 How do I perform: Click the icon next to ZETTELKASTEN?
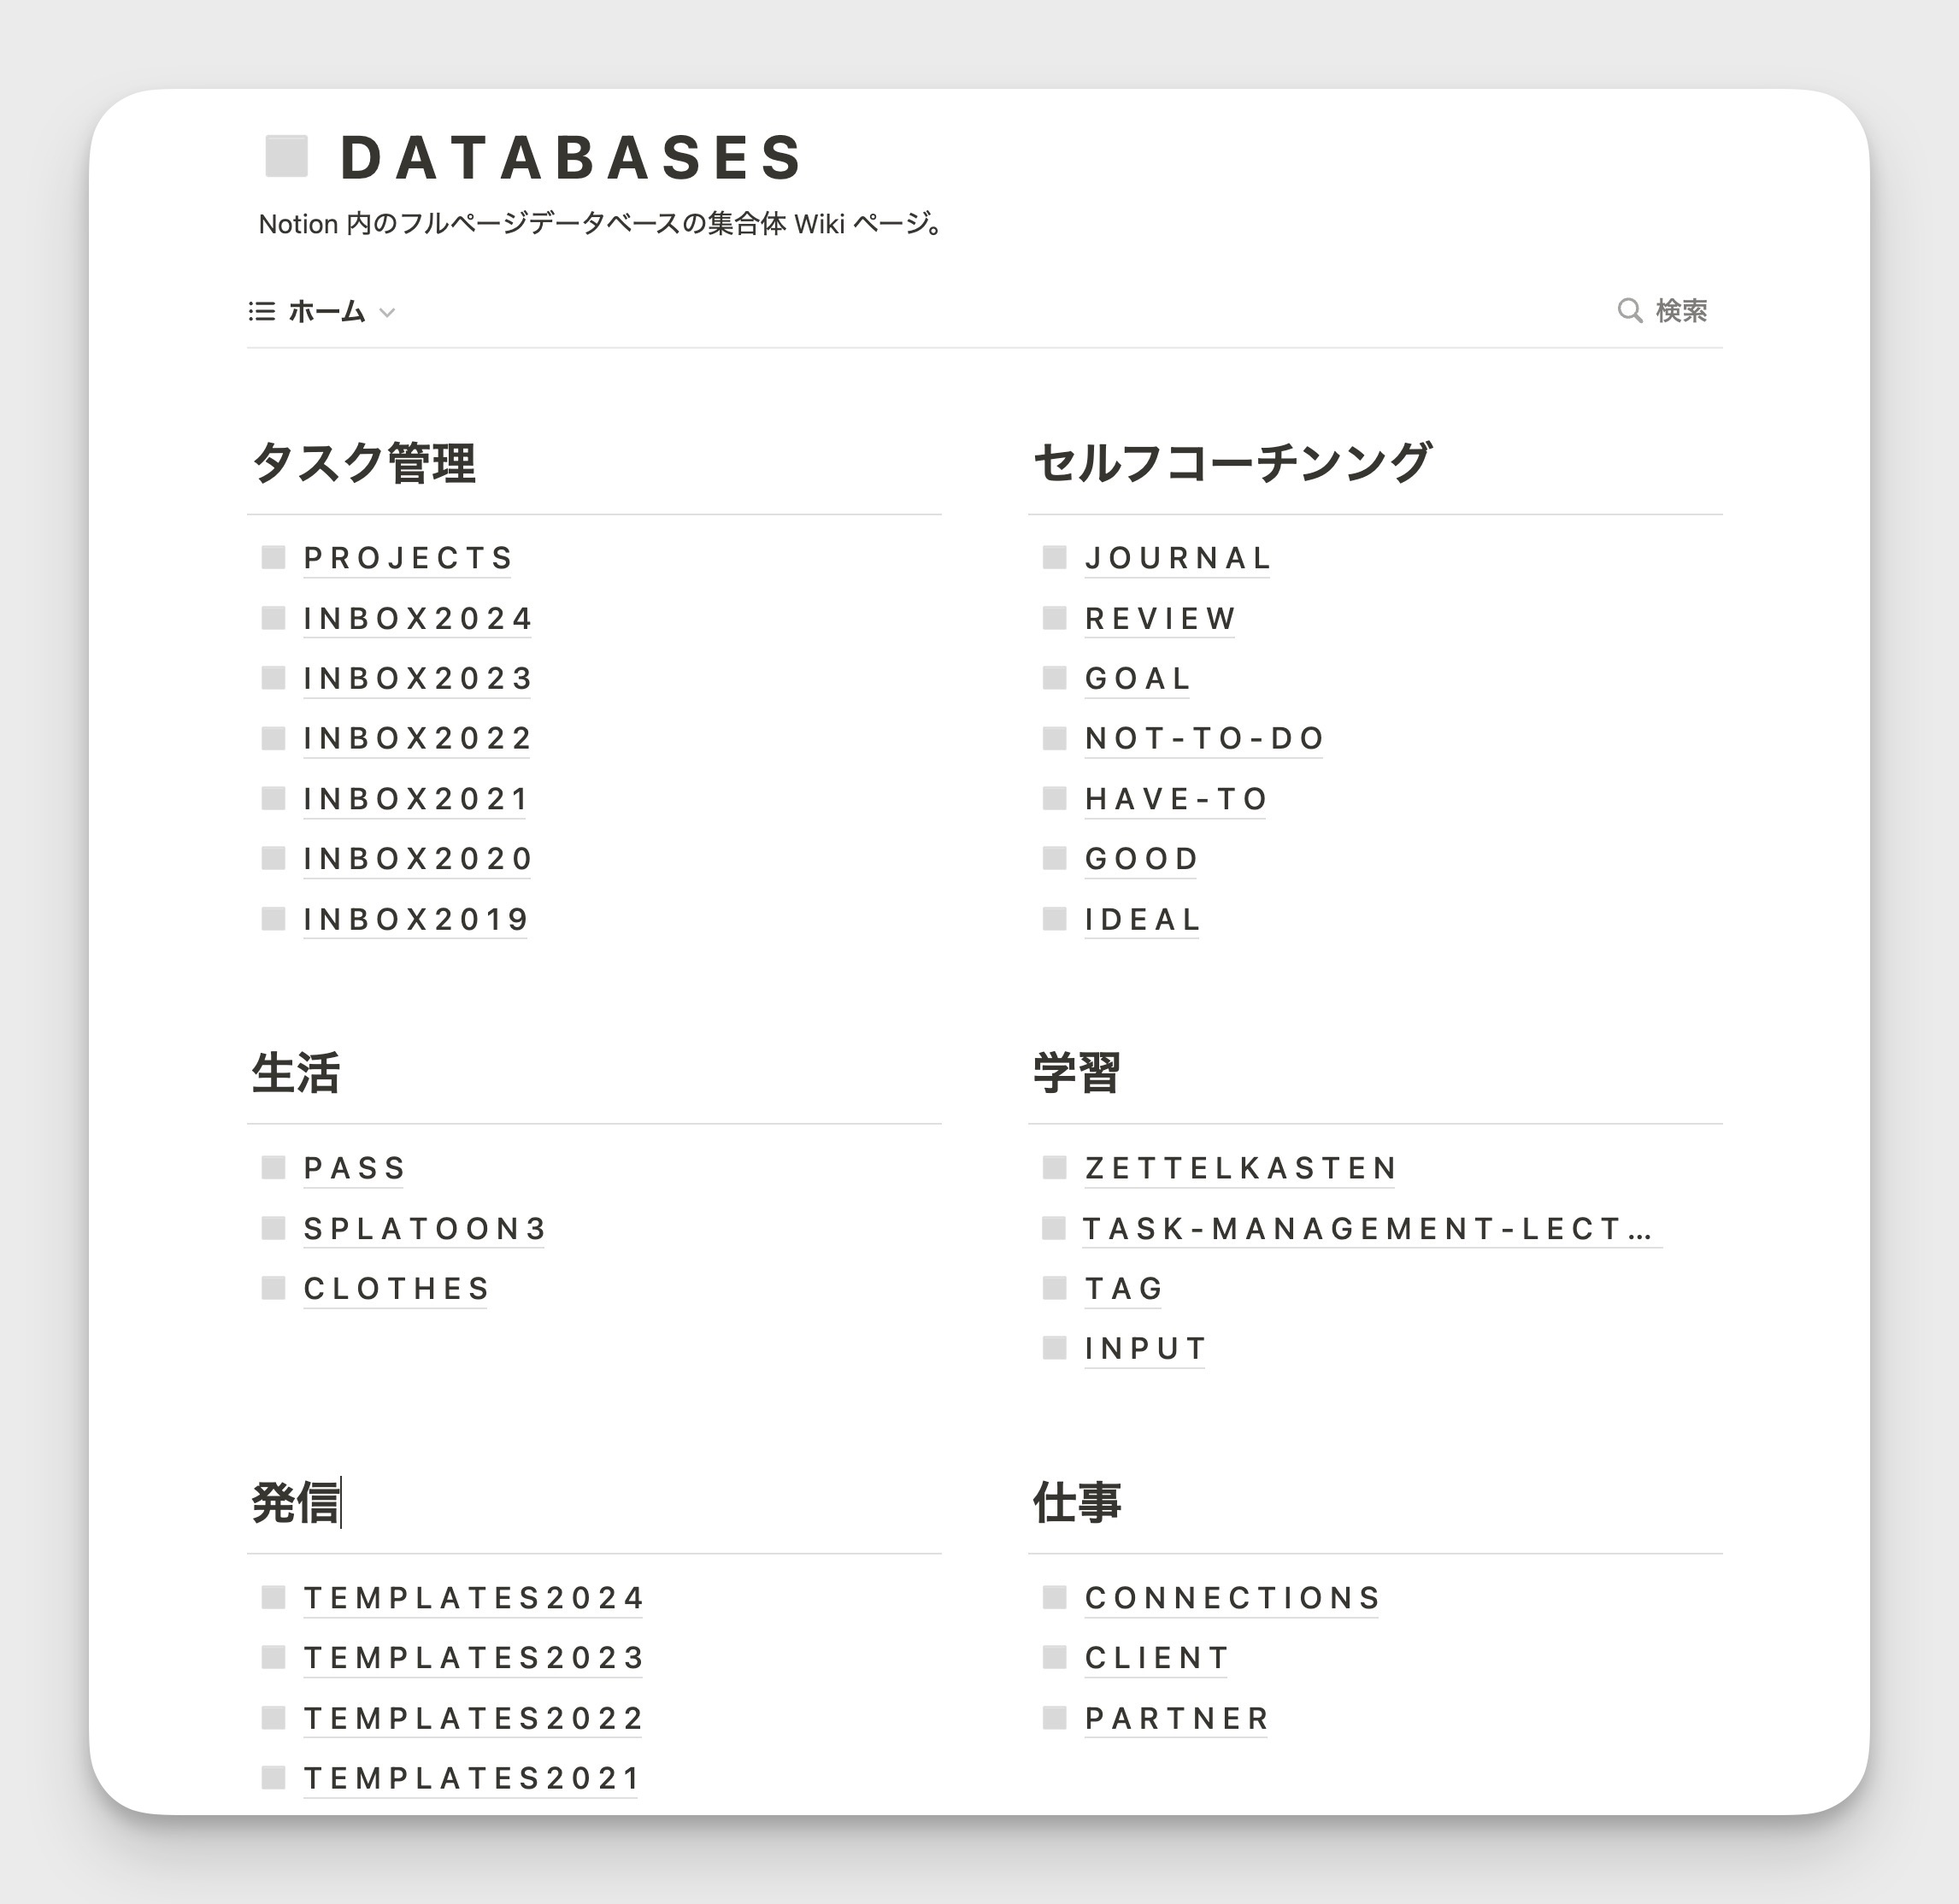pyautogui.click(x=1055, y=1167)
